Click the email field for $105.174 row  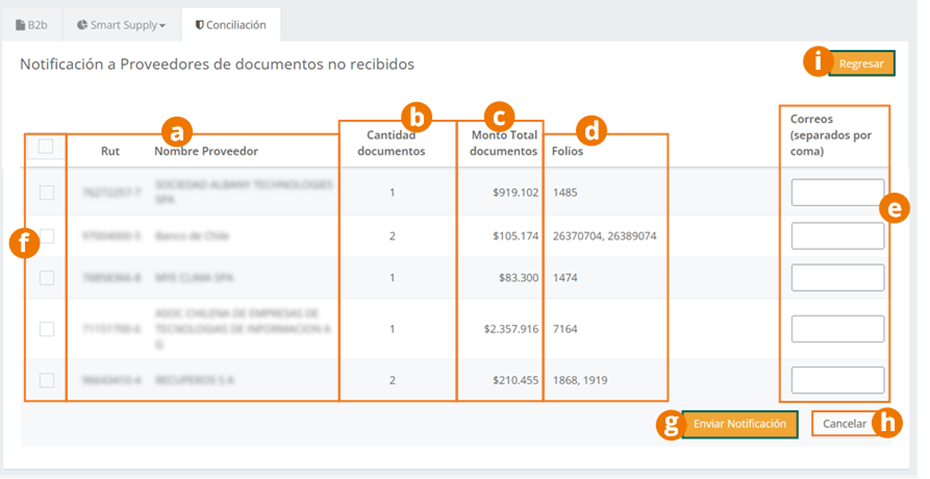pyautogui.click(x=837, y=236)
